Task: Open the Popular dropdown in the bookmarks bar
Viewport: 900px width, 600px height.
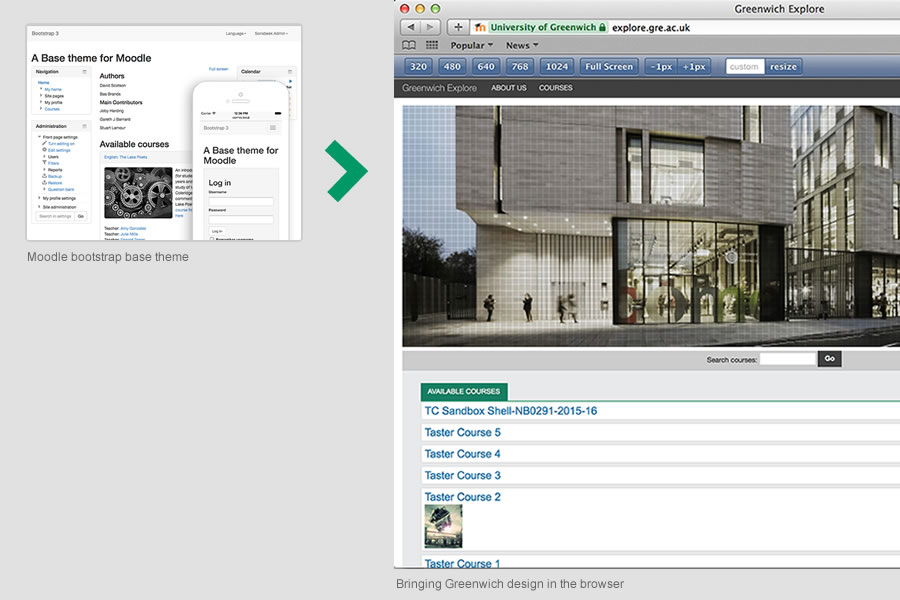Action: 468,44
